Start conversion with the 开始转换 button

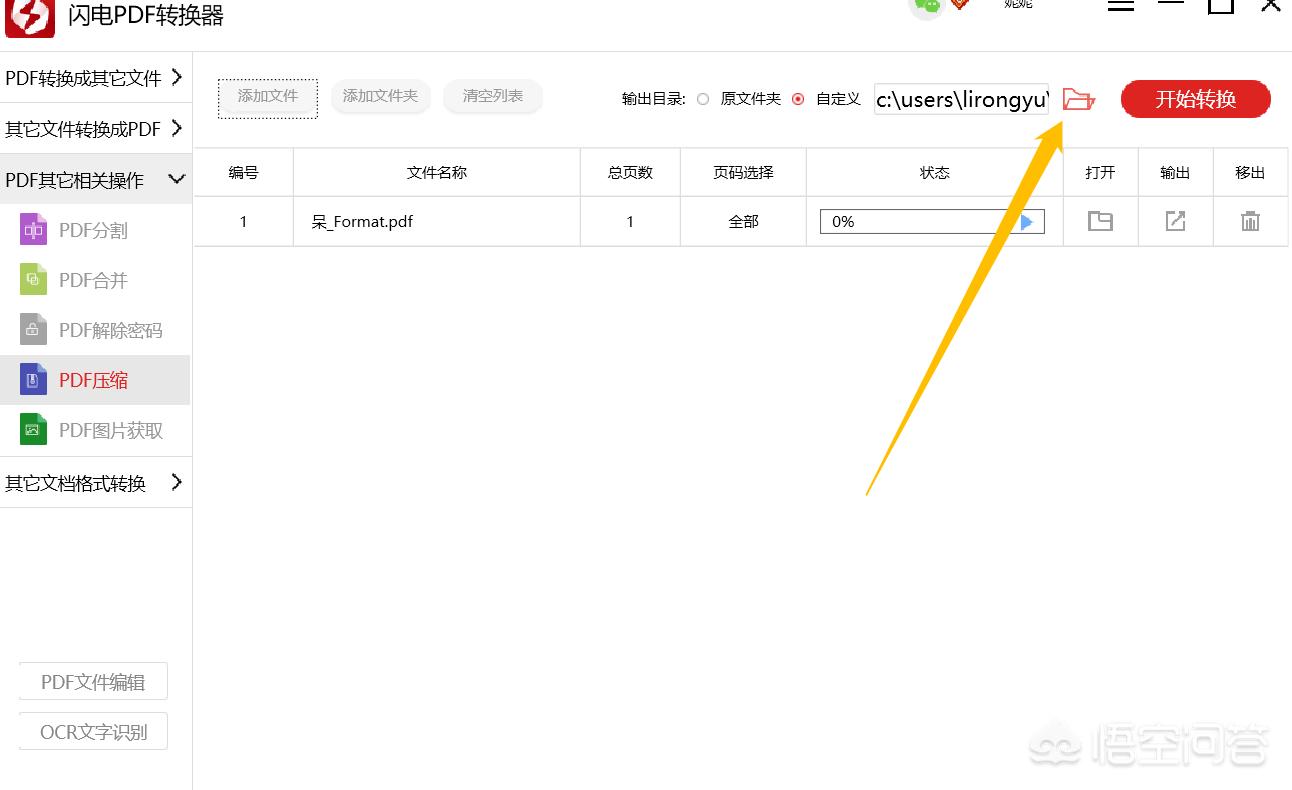pos(1195,99)
